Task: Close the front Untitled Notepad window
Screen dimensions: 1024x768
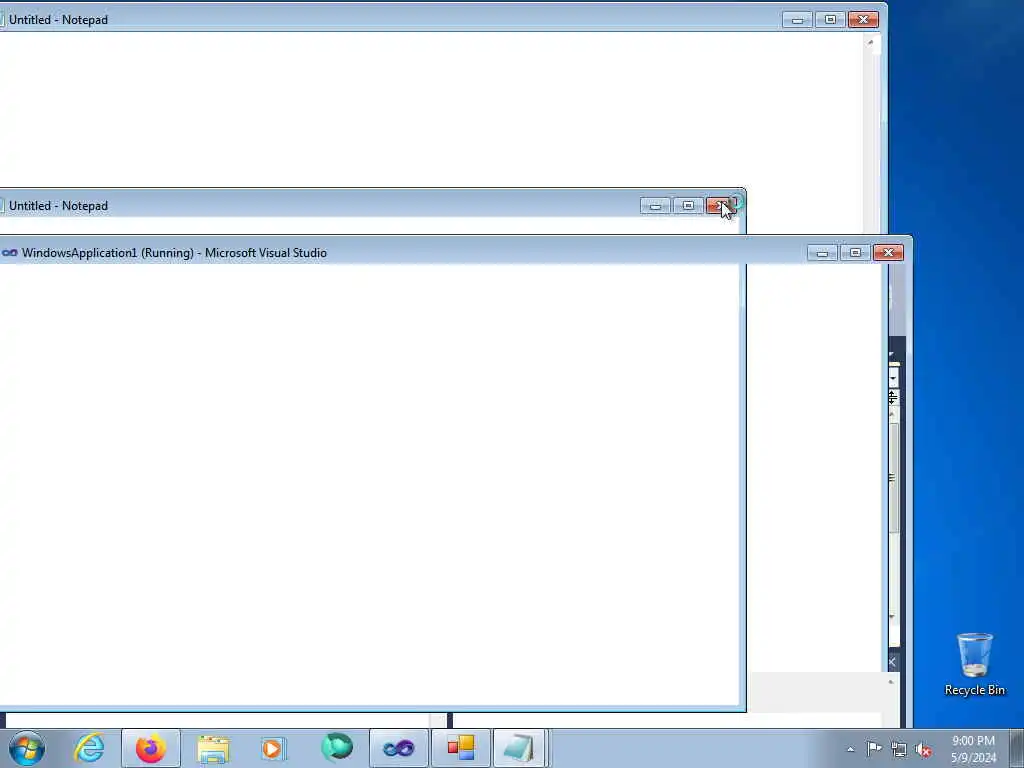Action: pos(721,206)
